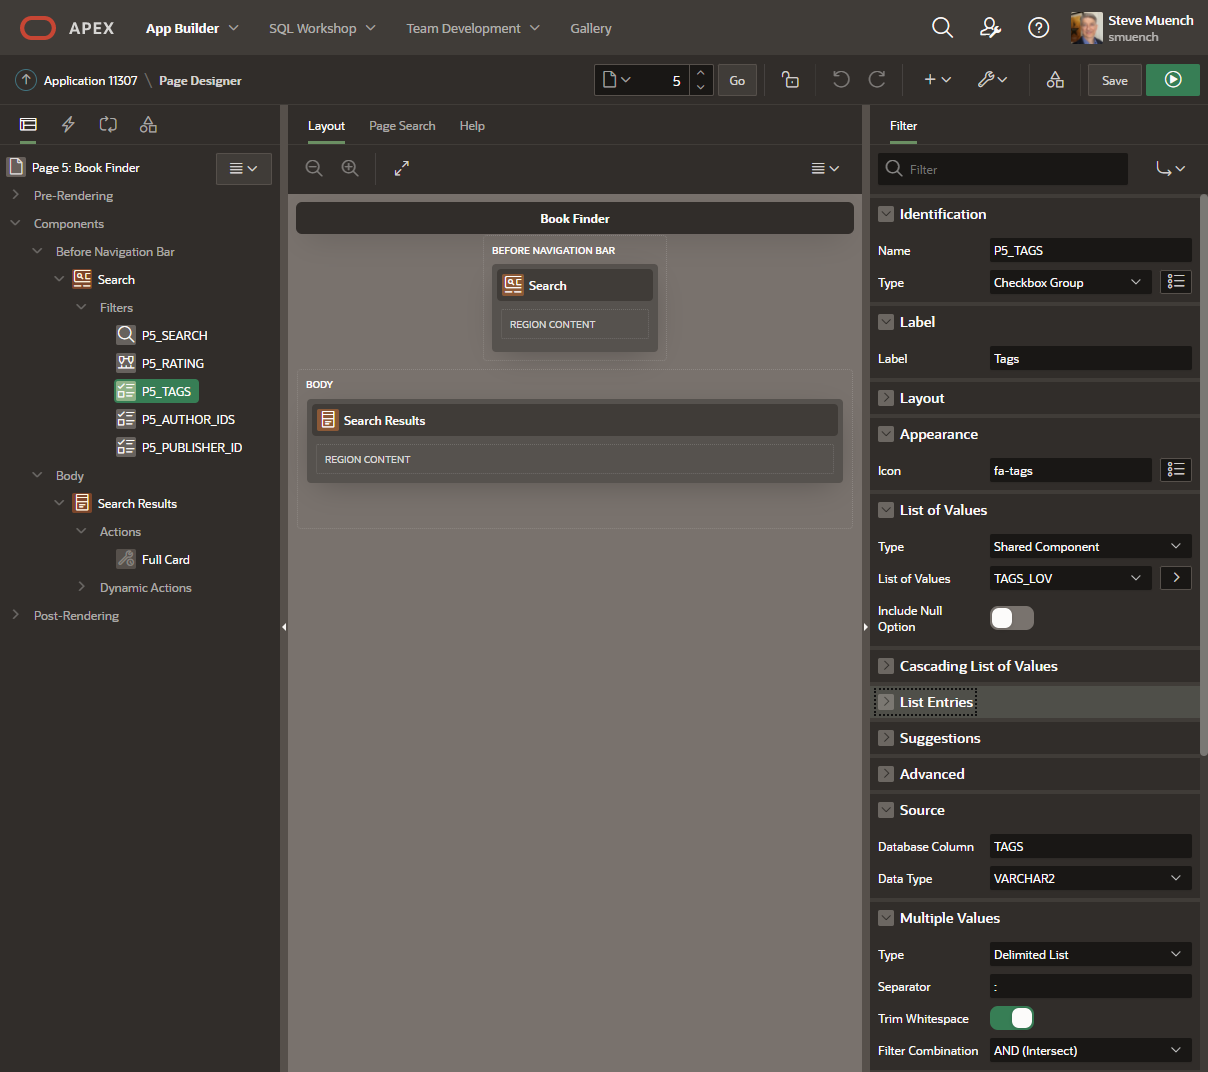Click the Save button
The height and width of the screenshot is (1072, 1208).
tap(1114, 81)
